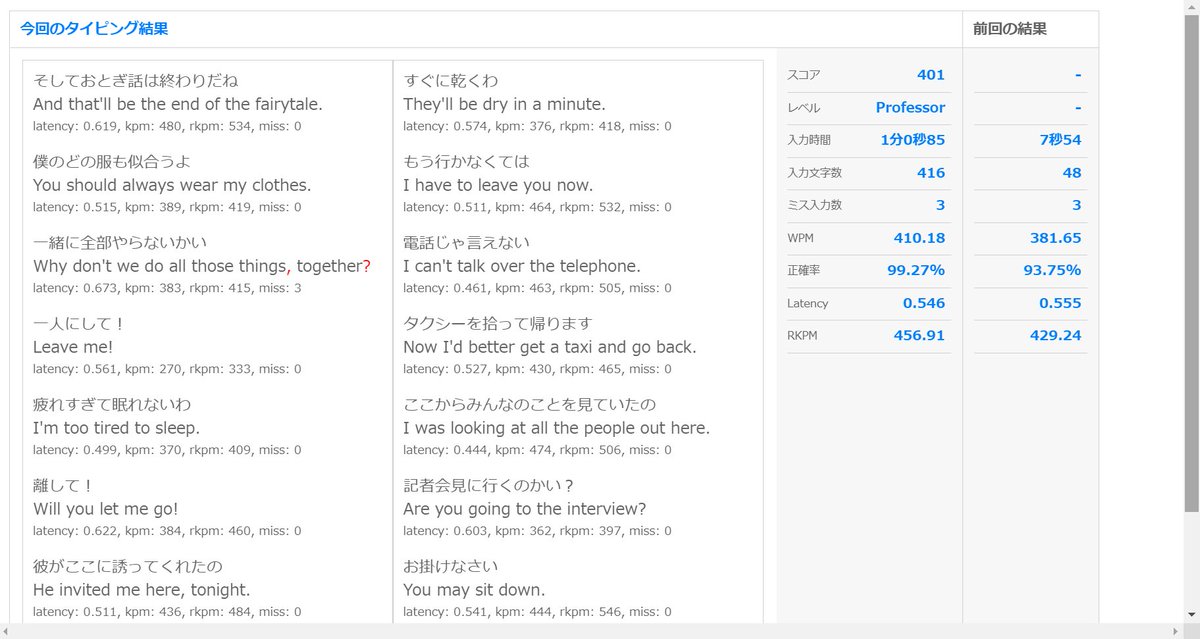This screenshot has height=639, width=1200.
Task: Click 'You should always wear my clothes.'
Action: point(172,185)
